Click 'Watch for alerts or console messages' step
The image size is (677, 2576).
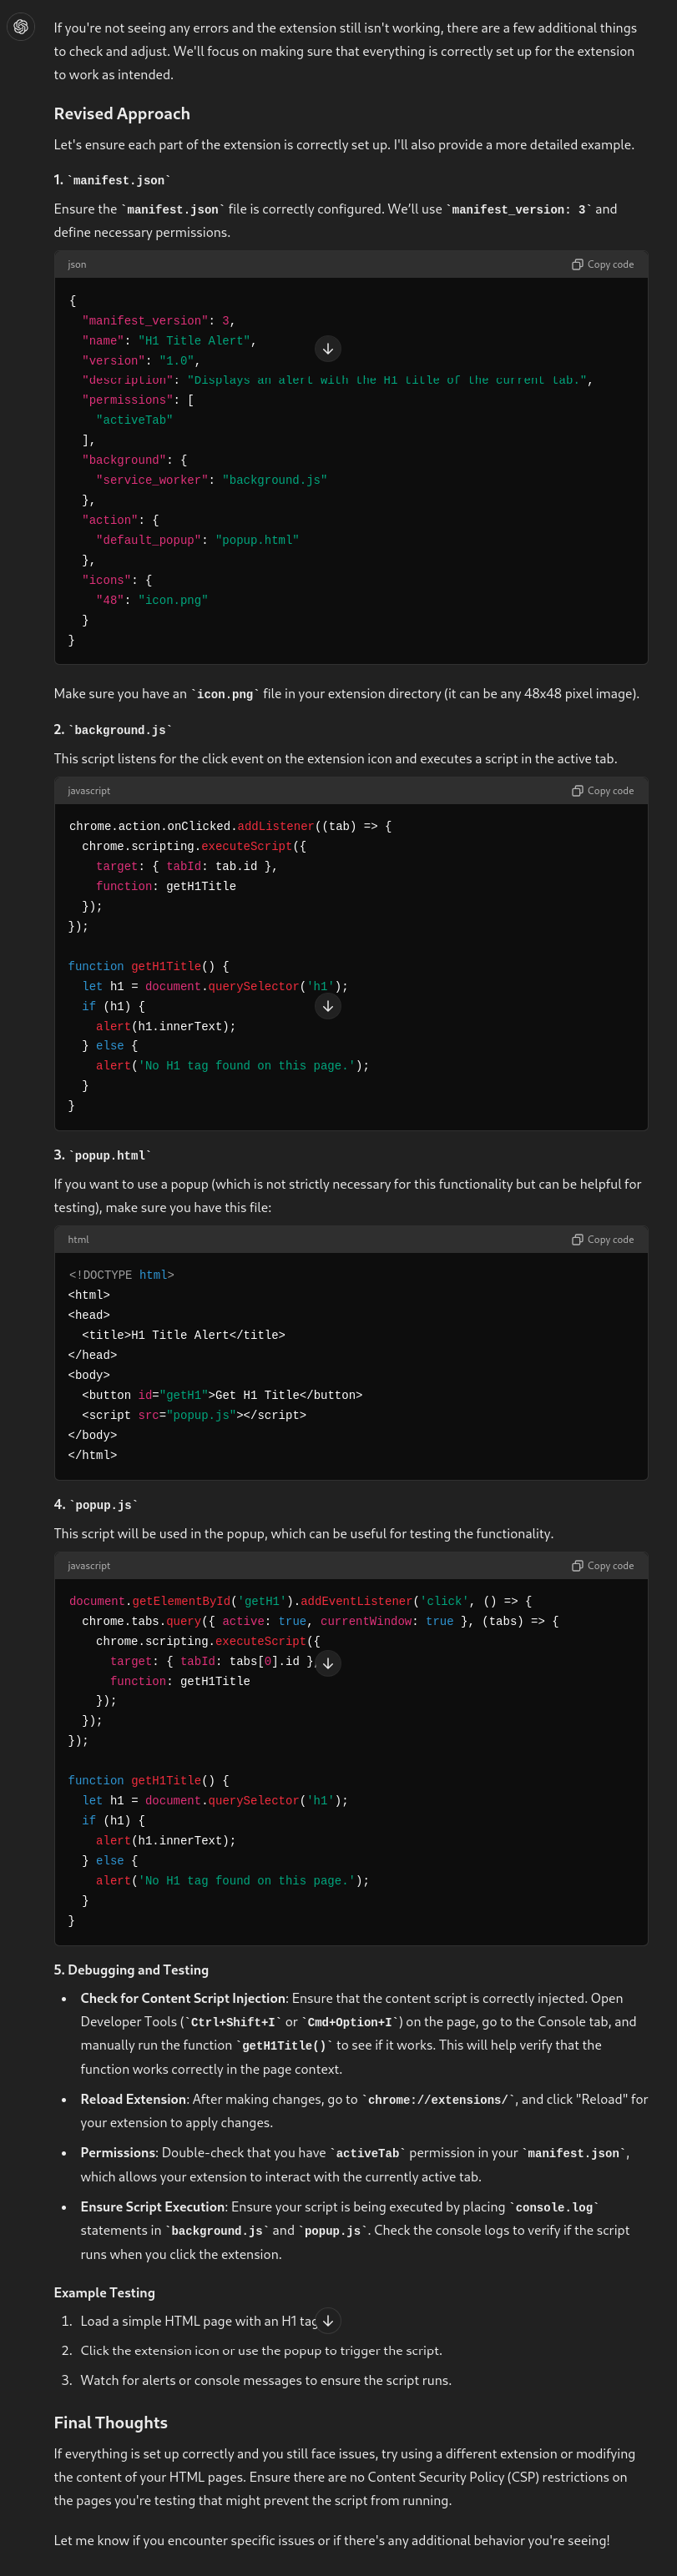(266, 2380)
